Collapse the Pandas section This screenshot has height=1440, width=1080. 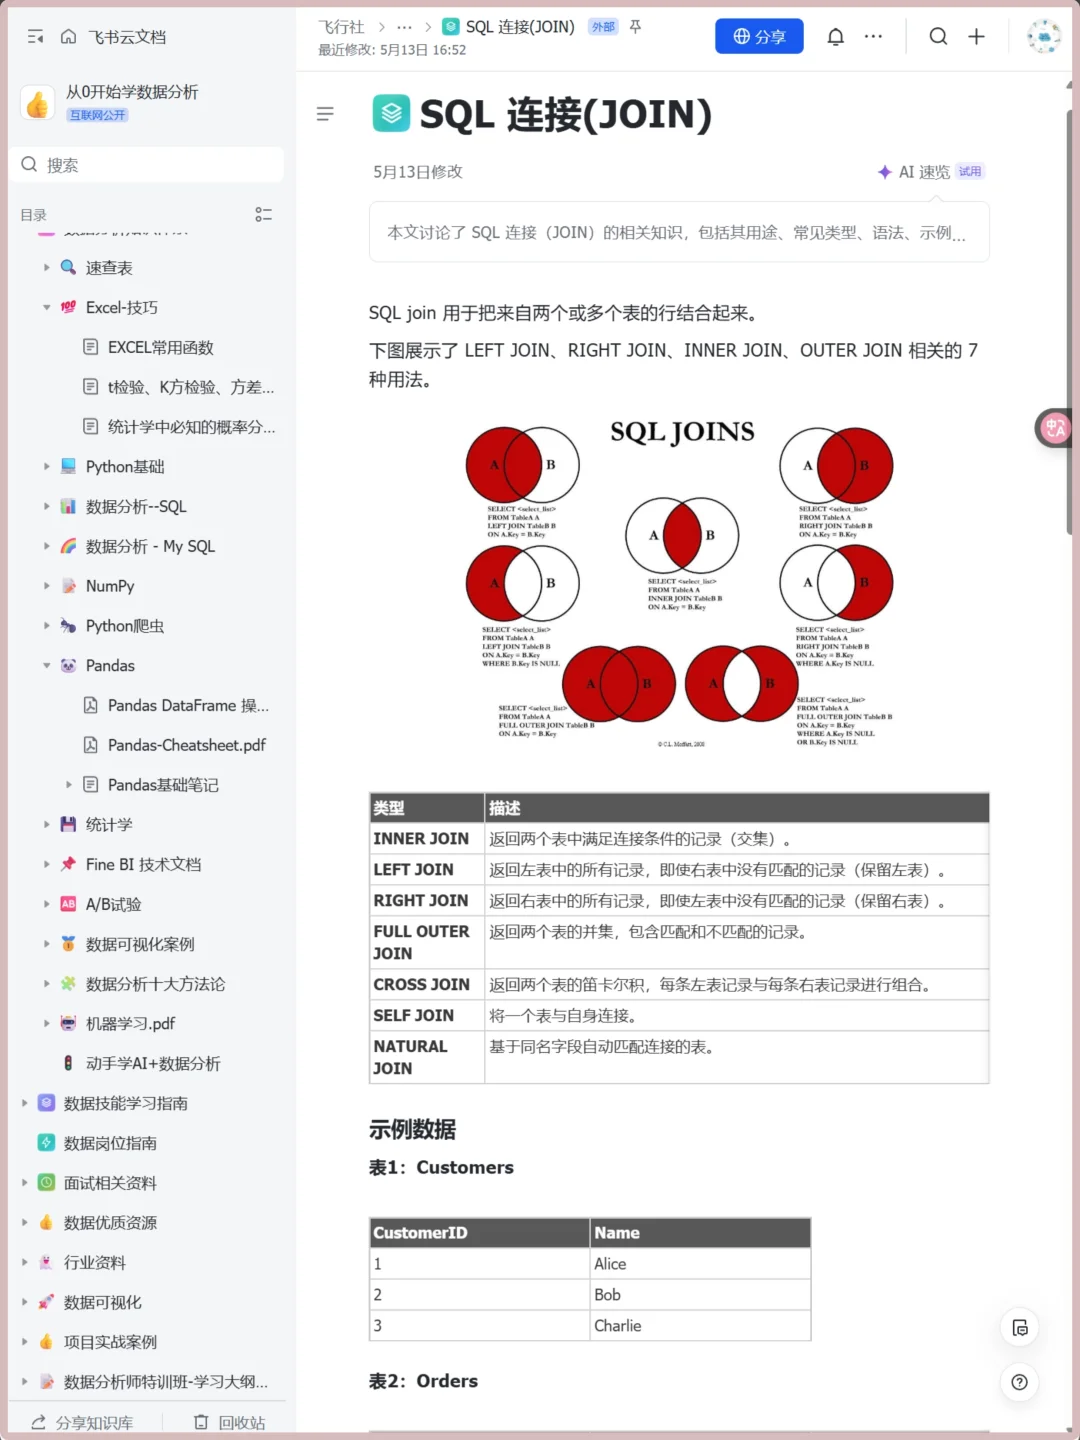coord(47,665)
